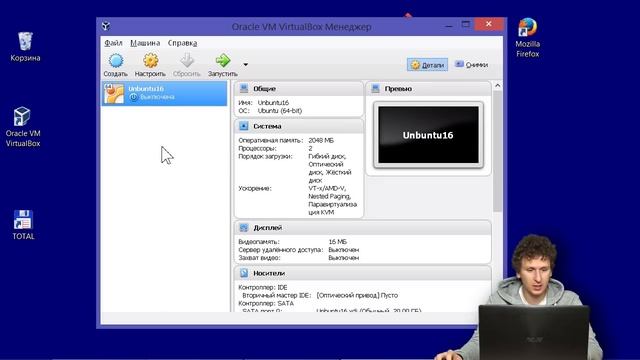Switch to Снимки view
This screenshot has width=640, height=360.
coord(471,65)
